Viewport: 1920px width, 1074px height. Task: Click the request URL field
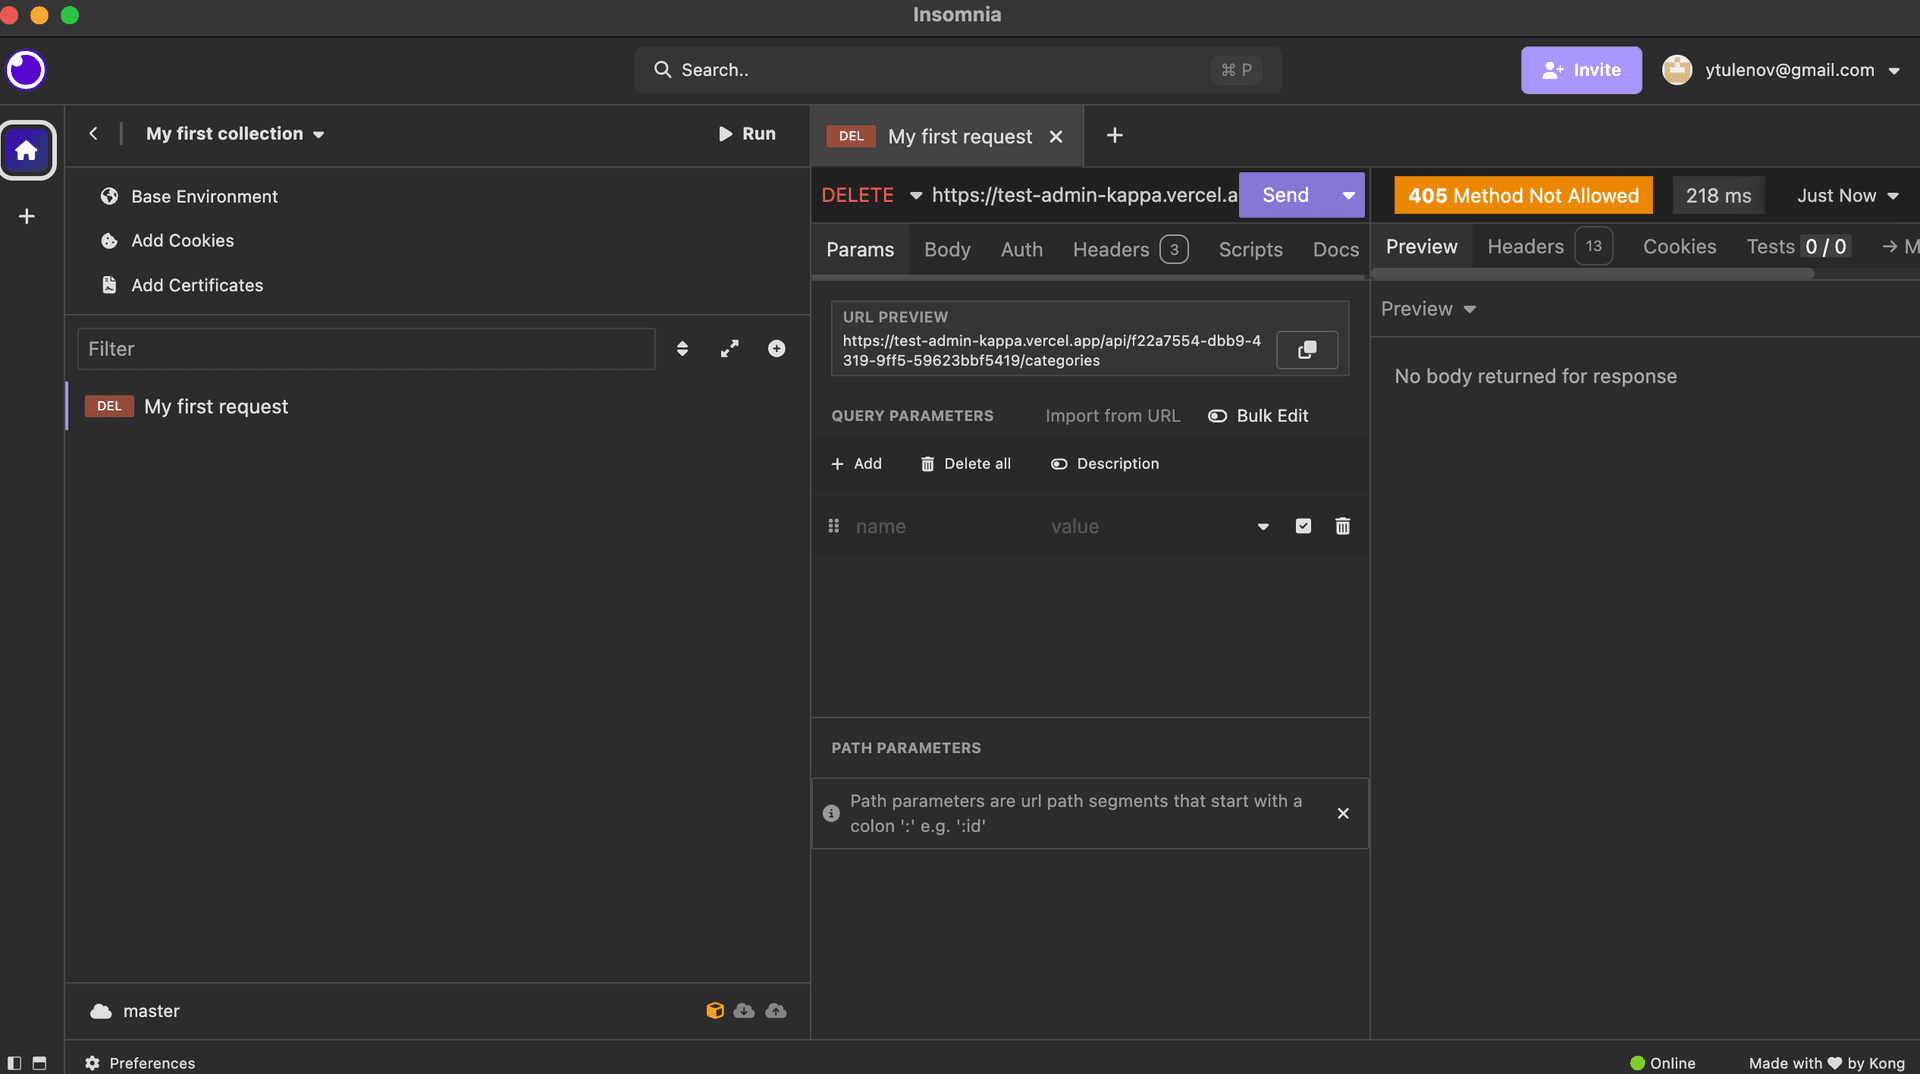click(x=1084, y=195)
